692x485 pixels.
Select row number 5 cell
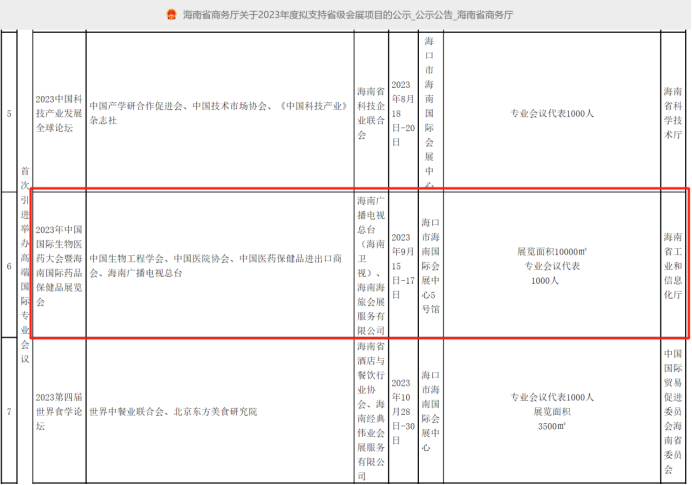click(x=9, y=113)
